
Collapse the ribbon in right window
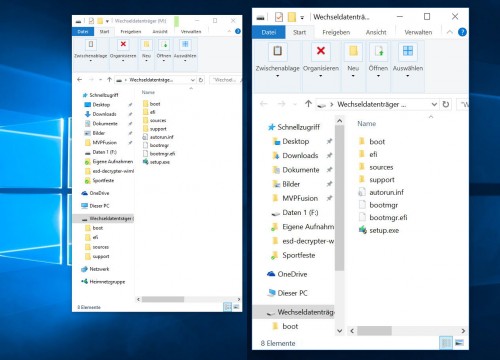(x=449, y=32)
